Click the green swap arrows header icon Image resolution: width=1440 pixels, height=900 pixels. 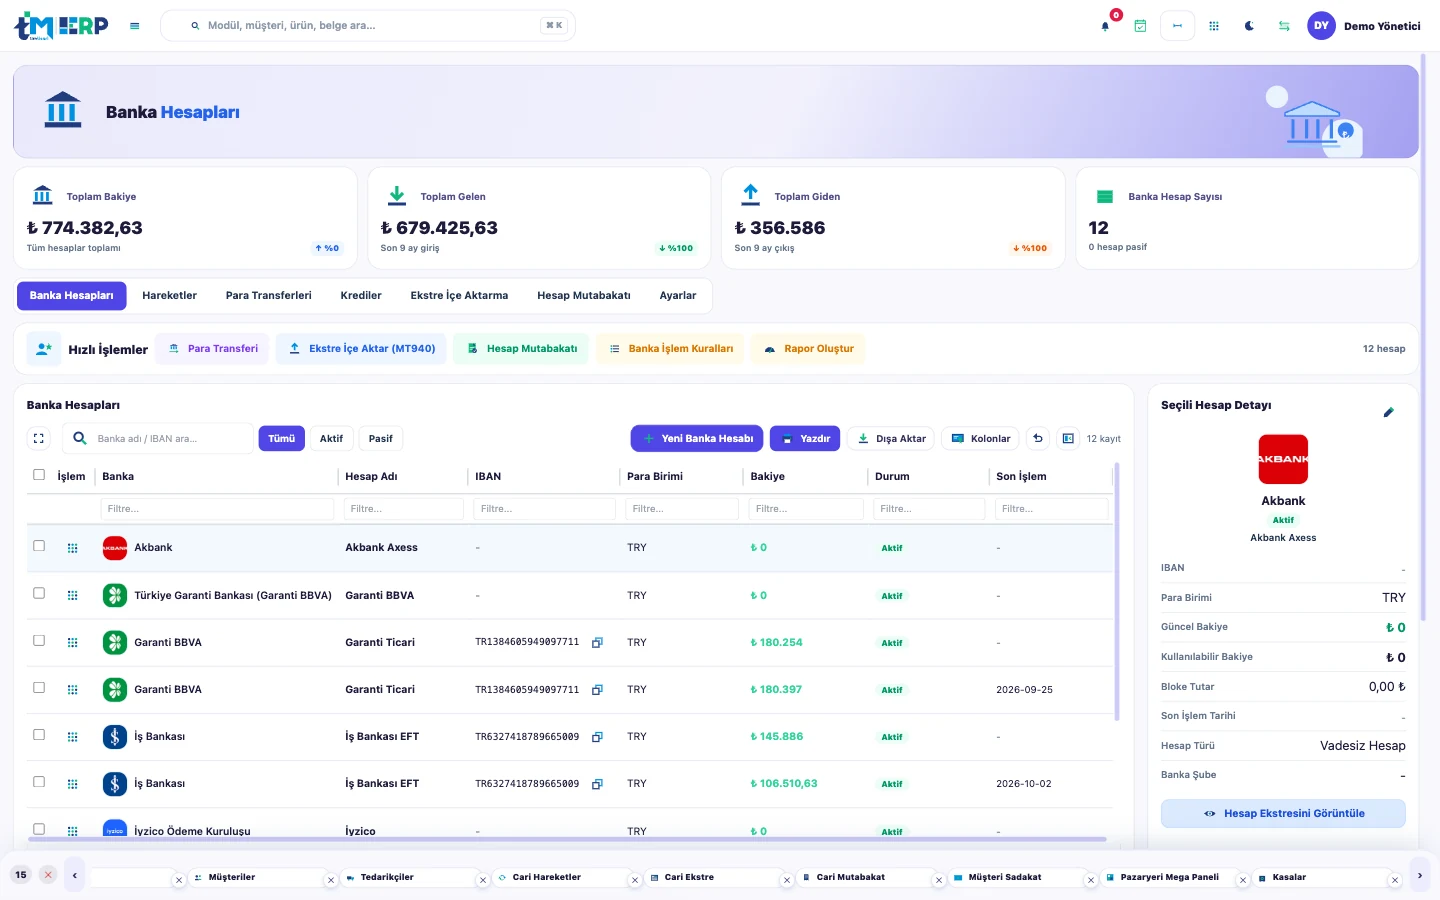[x=1284, y=26]
